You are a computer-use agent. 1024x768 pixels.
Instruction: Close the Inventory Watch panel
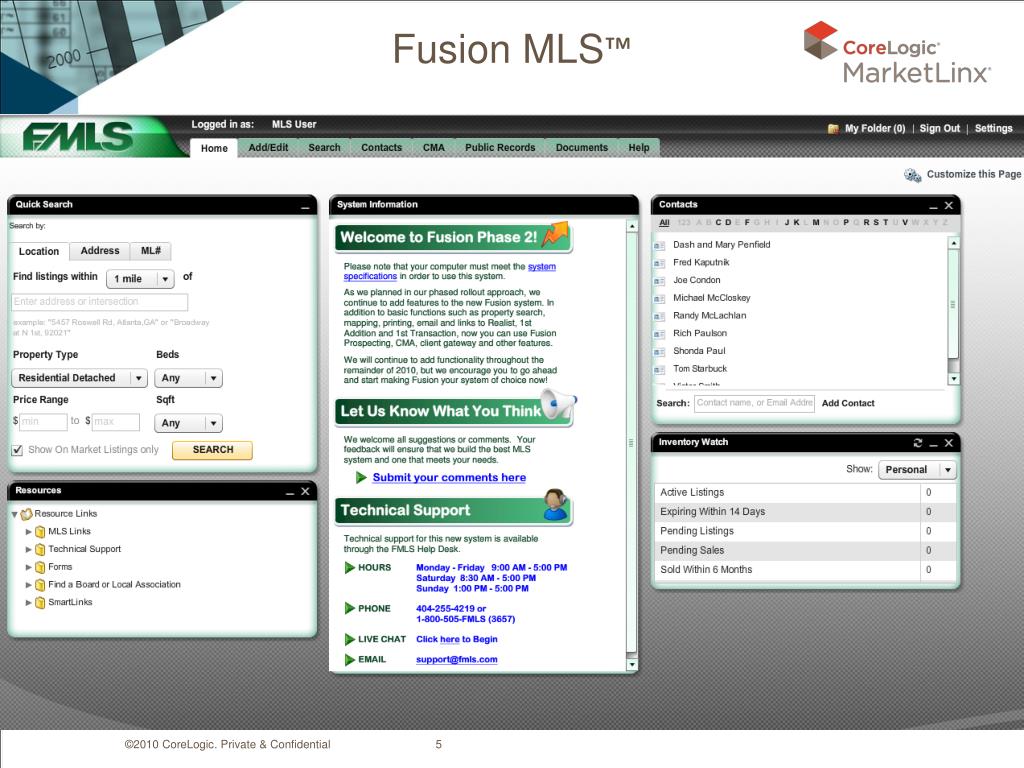coord(949,443)
